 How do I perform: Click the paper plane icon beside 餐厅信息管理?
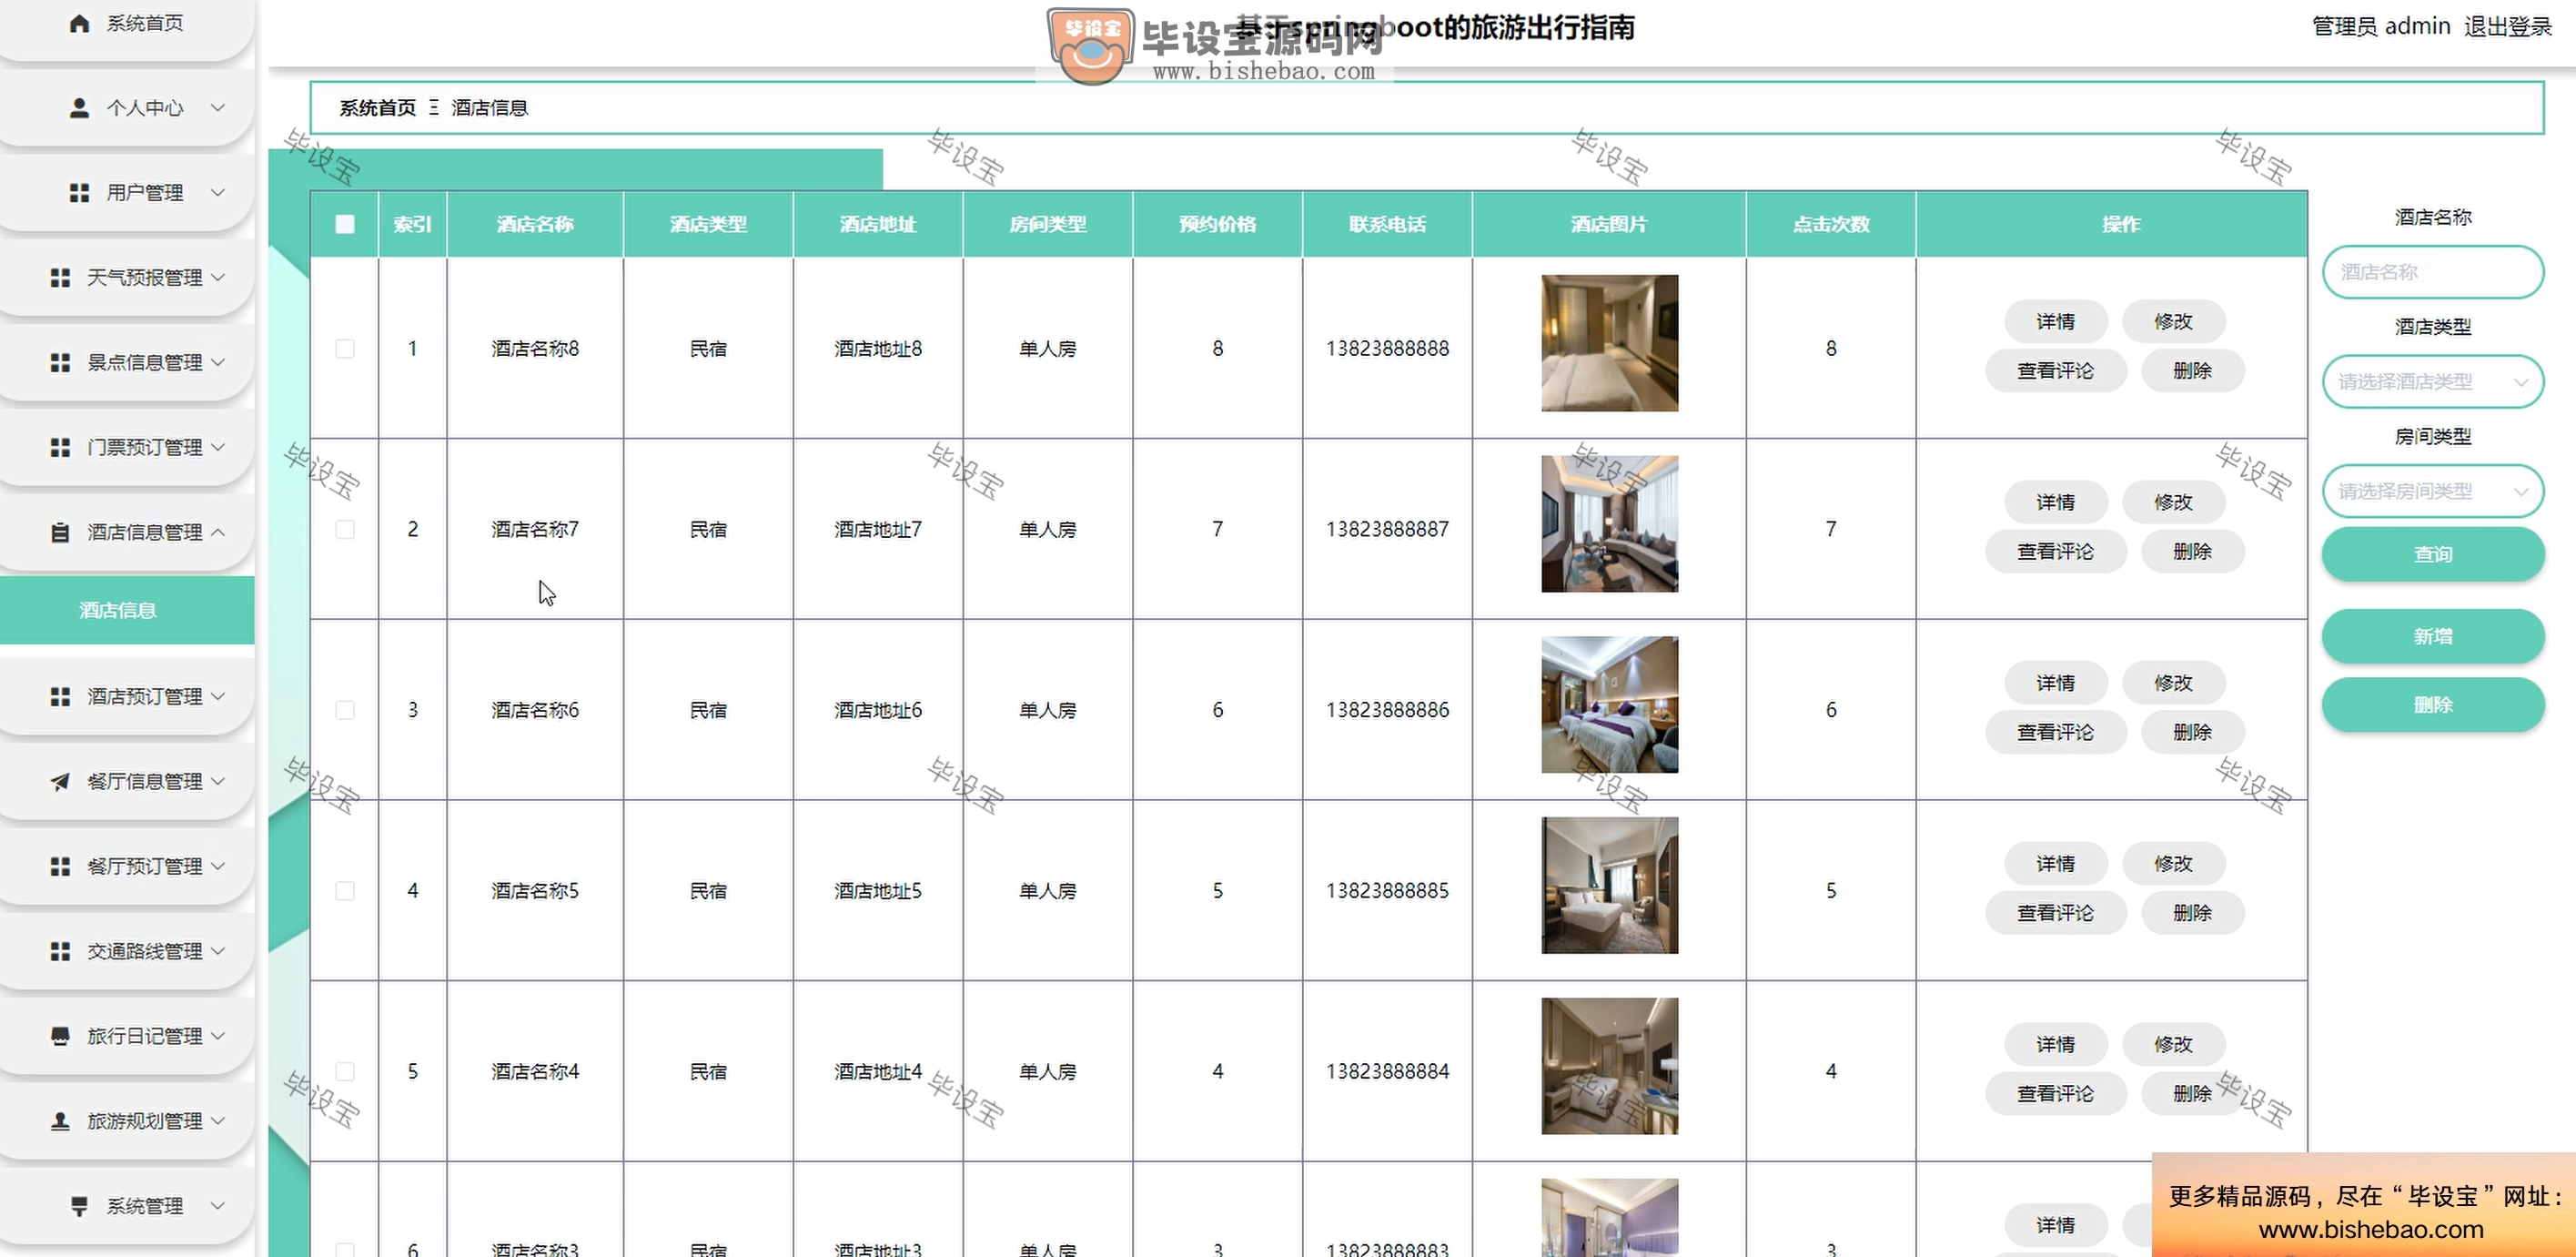(60, 781)
